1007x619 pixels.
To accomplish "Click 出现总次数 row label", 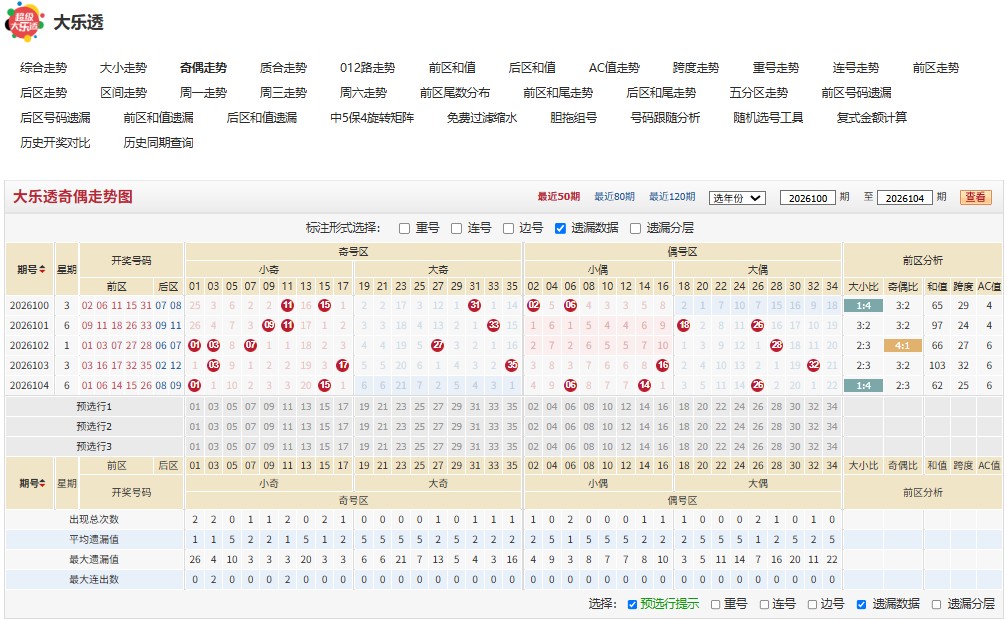I will coord(94,519).
